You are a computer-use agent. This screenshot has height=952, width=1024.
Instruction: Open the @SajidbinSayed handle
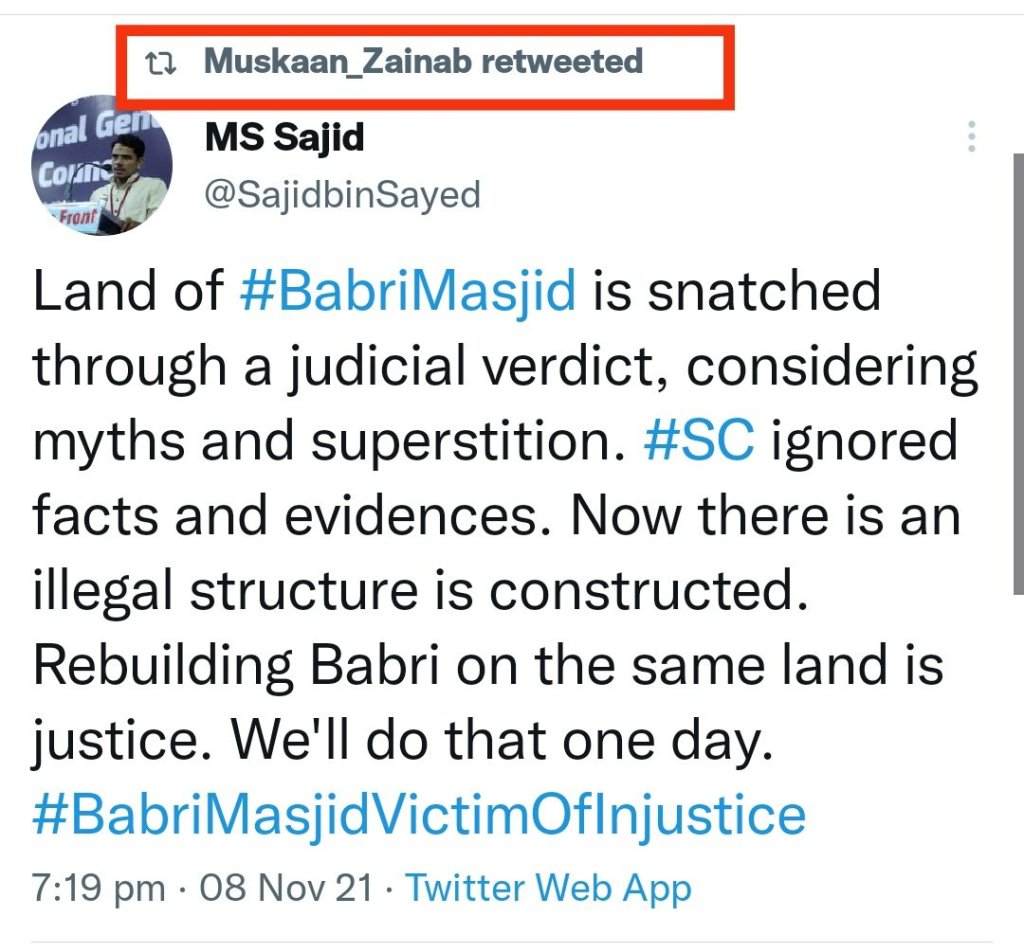[342, 194]
